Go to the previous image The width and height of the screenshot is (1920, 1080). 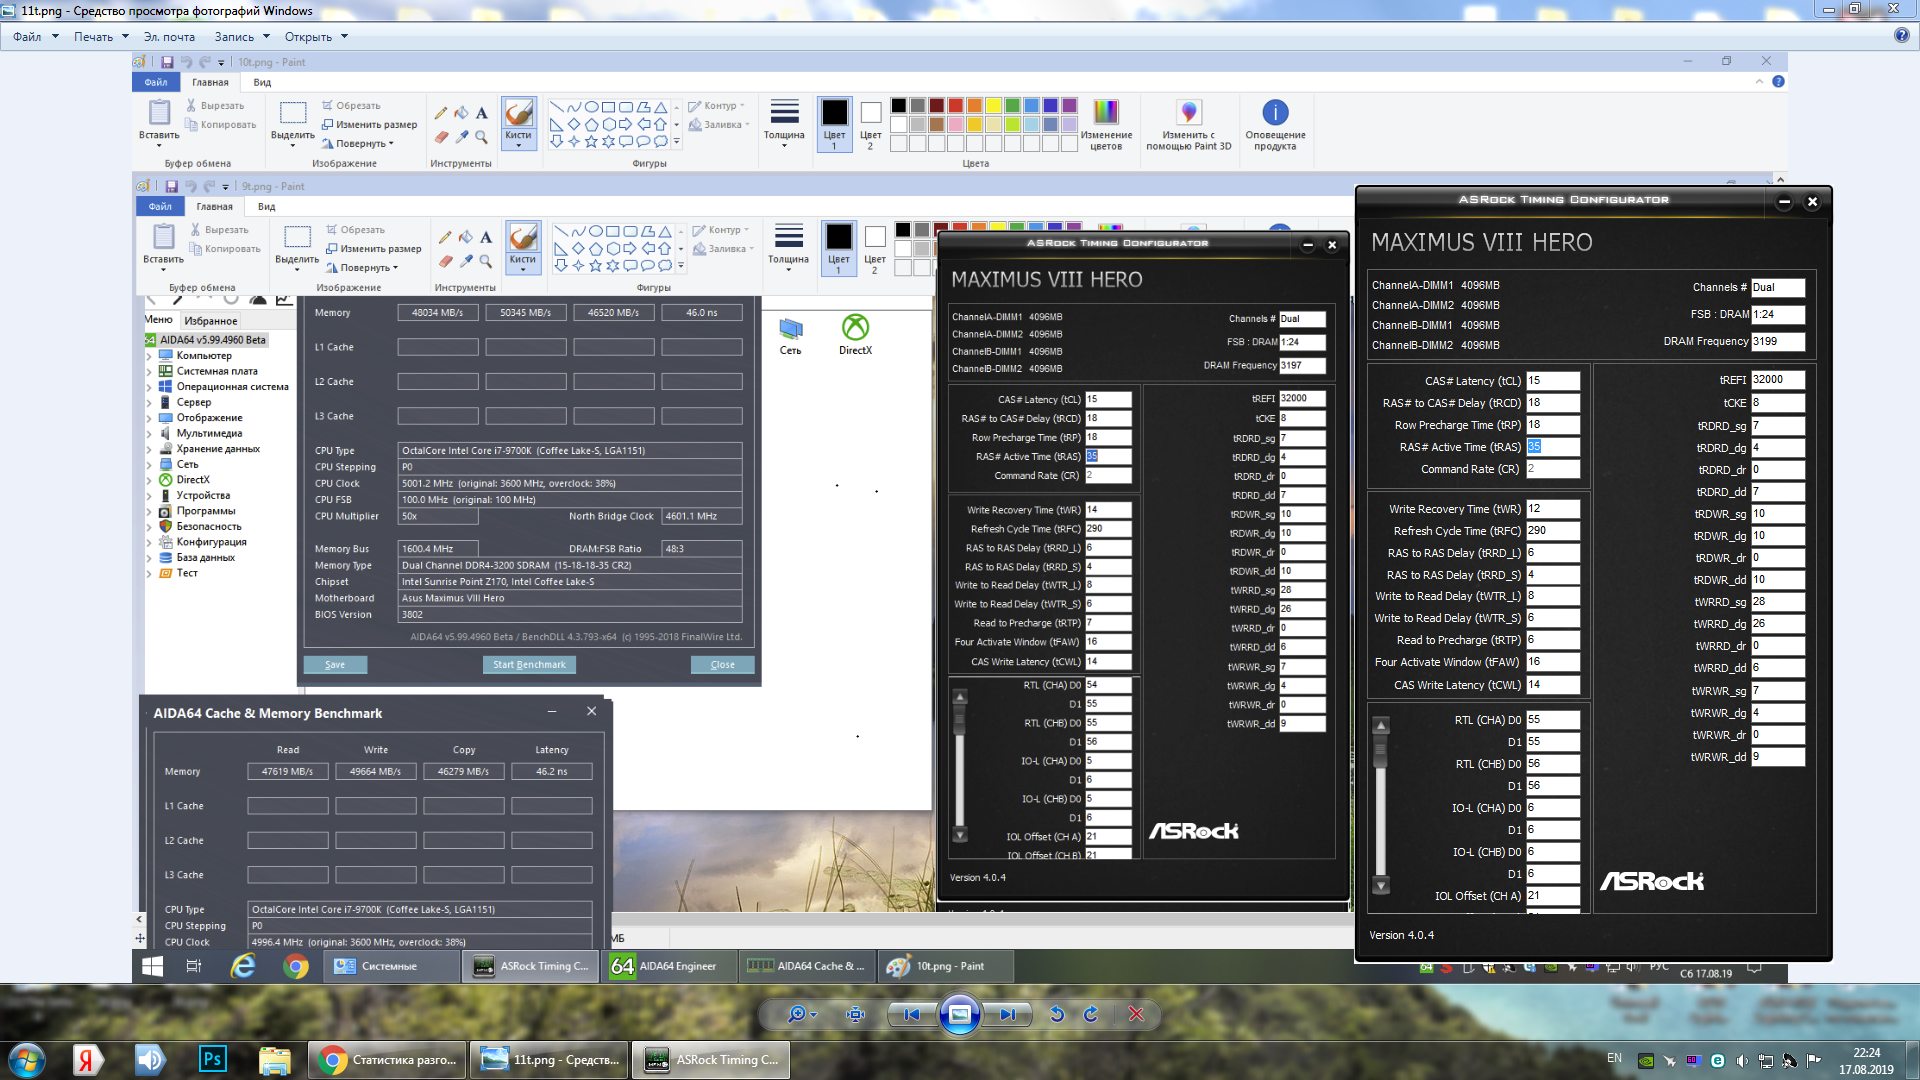(912, 1014)
